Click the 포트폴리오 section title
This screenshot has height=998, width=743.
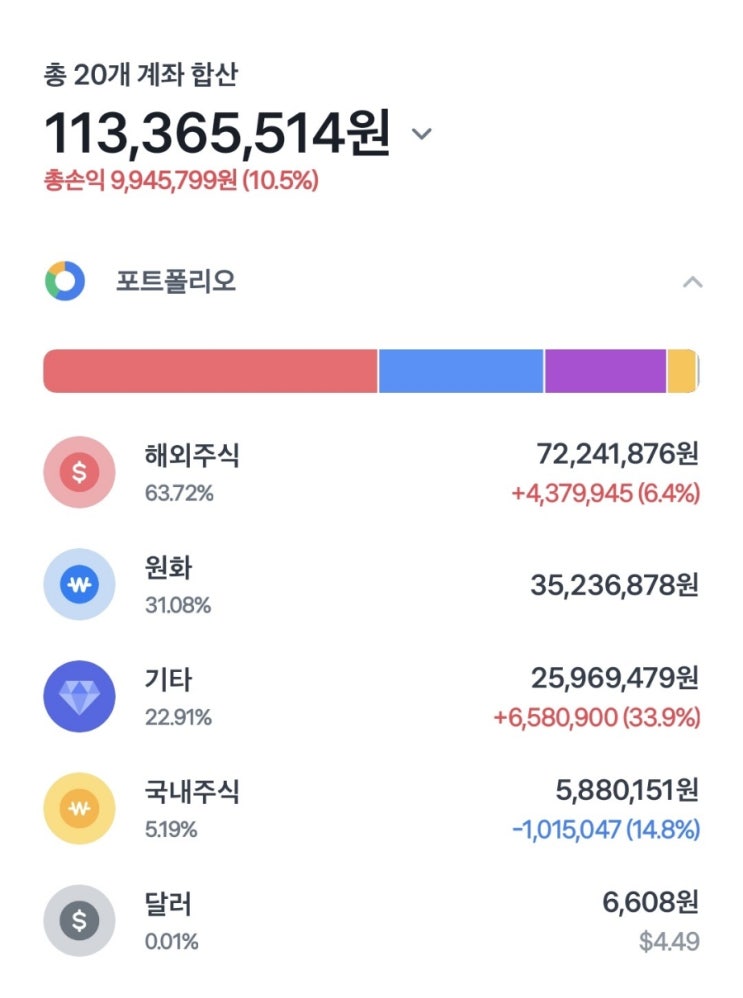tap(176, 281)
